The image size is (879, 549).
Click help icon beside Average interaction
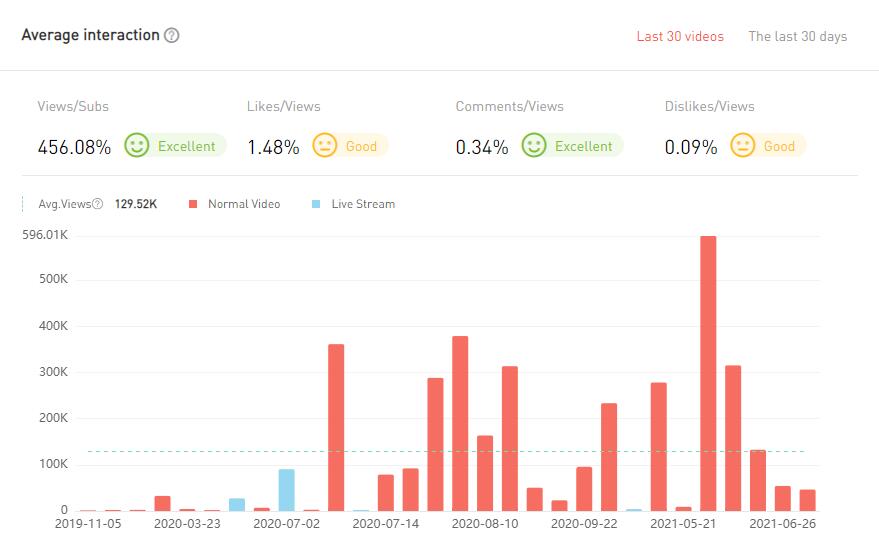[x=172, y=36]
